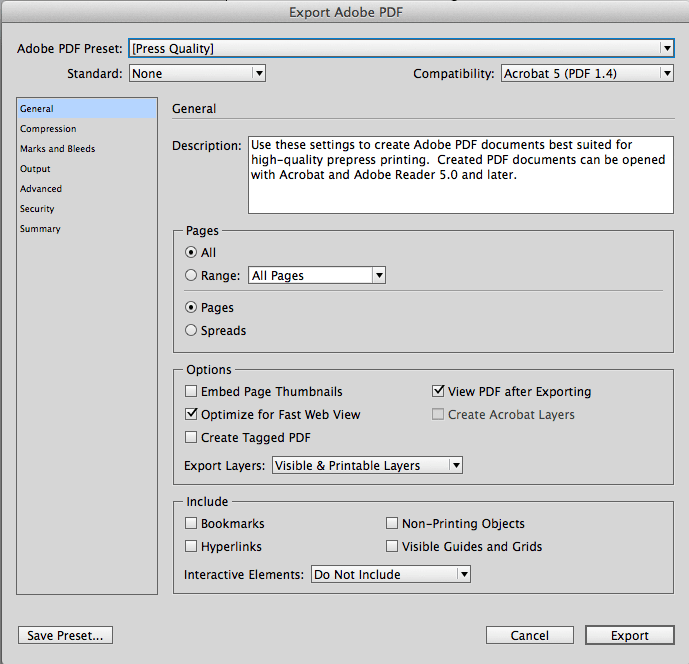Open the Standard dropdown set to None
The width and height of the screenshot is (689, 664).
point(197,73)
